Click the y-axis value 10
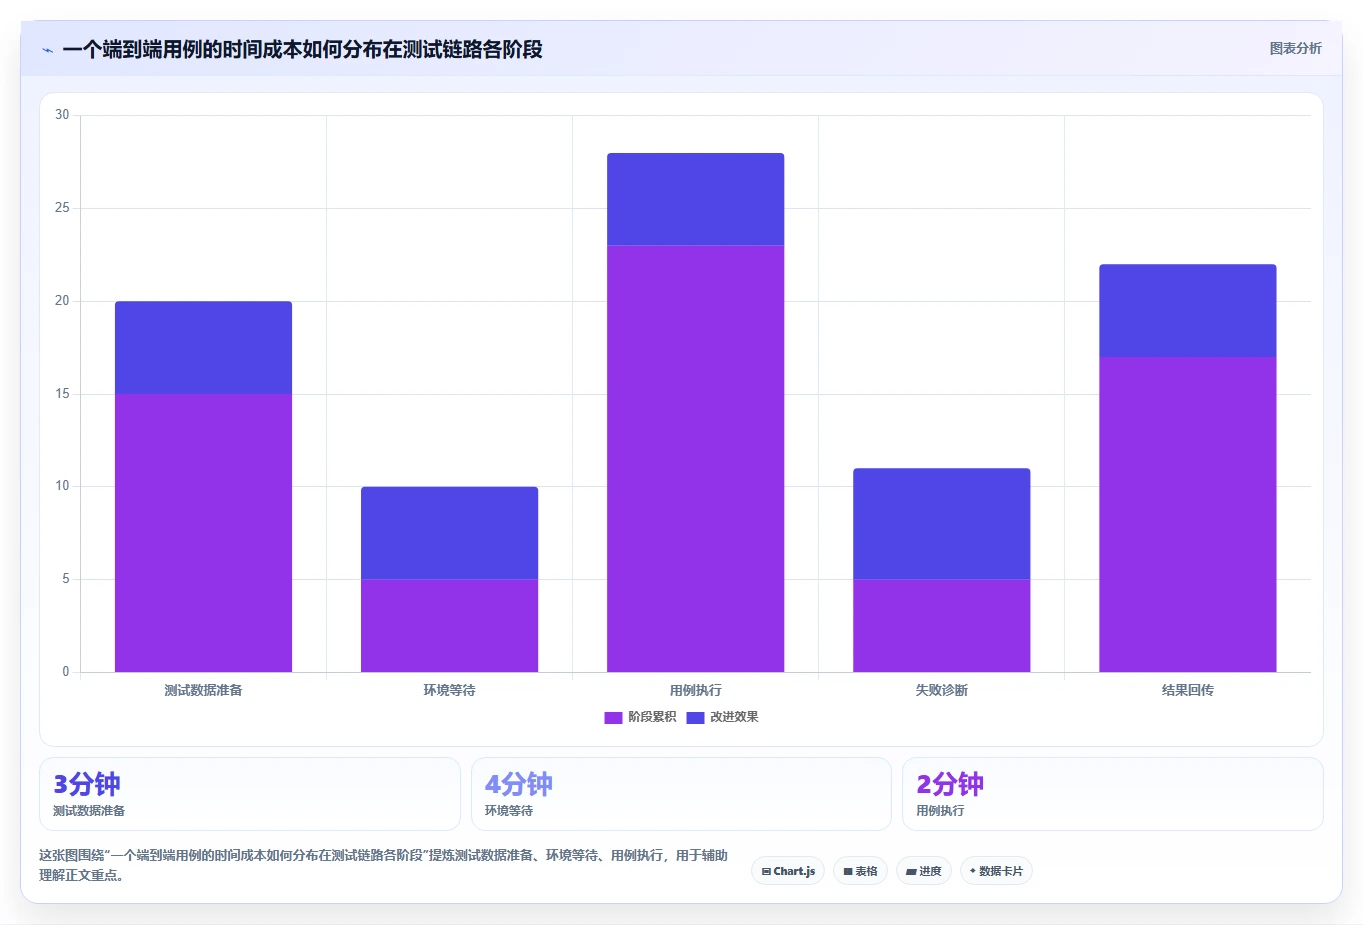Screen dimensions: 1363x925 click(x=62, y=486)
